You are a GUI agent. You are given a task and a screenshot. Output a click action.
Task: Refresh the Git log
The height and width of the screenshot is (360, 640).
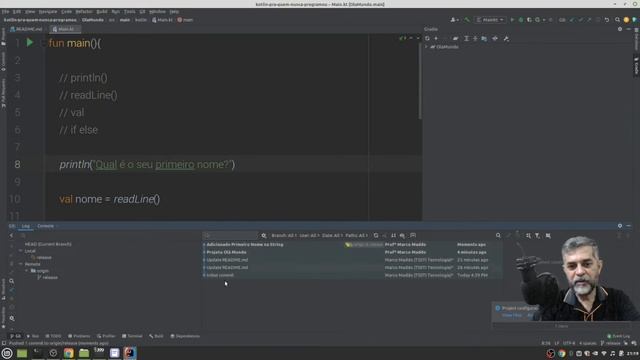[x=376, y=236]
